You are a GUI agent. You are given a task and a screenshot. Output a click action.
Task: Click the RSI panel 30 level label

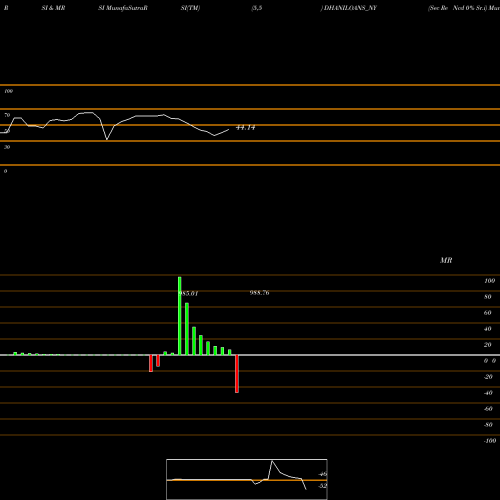click(7, 147)
